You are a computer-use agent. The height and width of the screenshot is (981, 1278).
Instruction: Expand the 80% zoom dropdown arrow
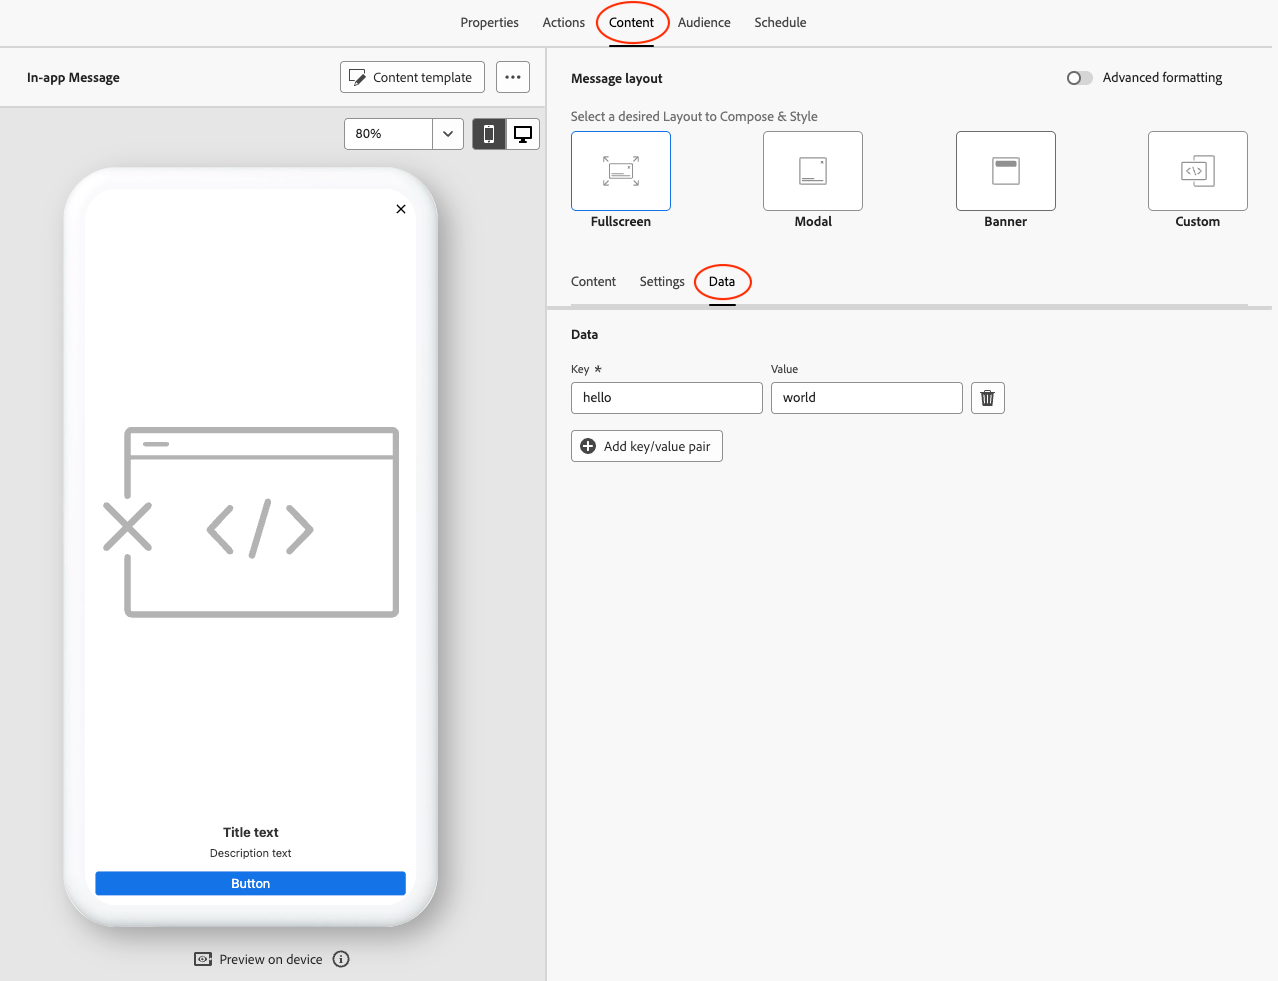[x=448, y=134]
